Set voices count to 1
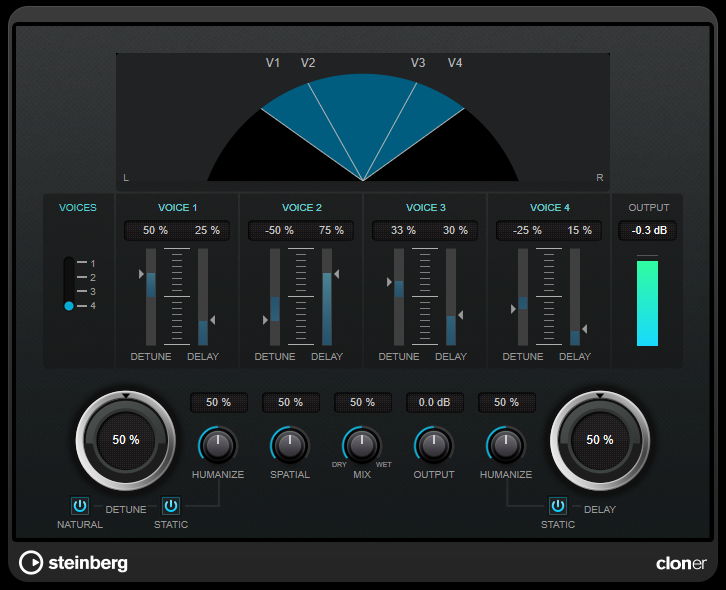Screen dimensions: 726x590 87,263
